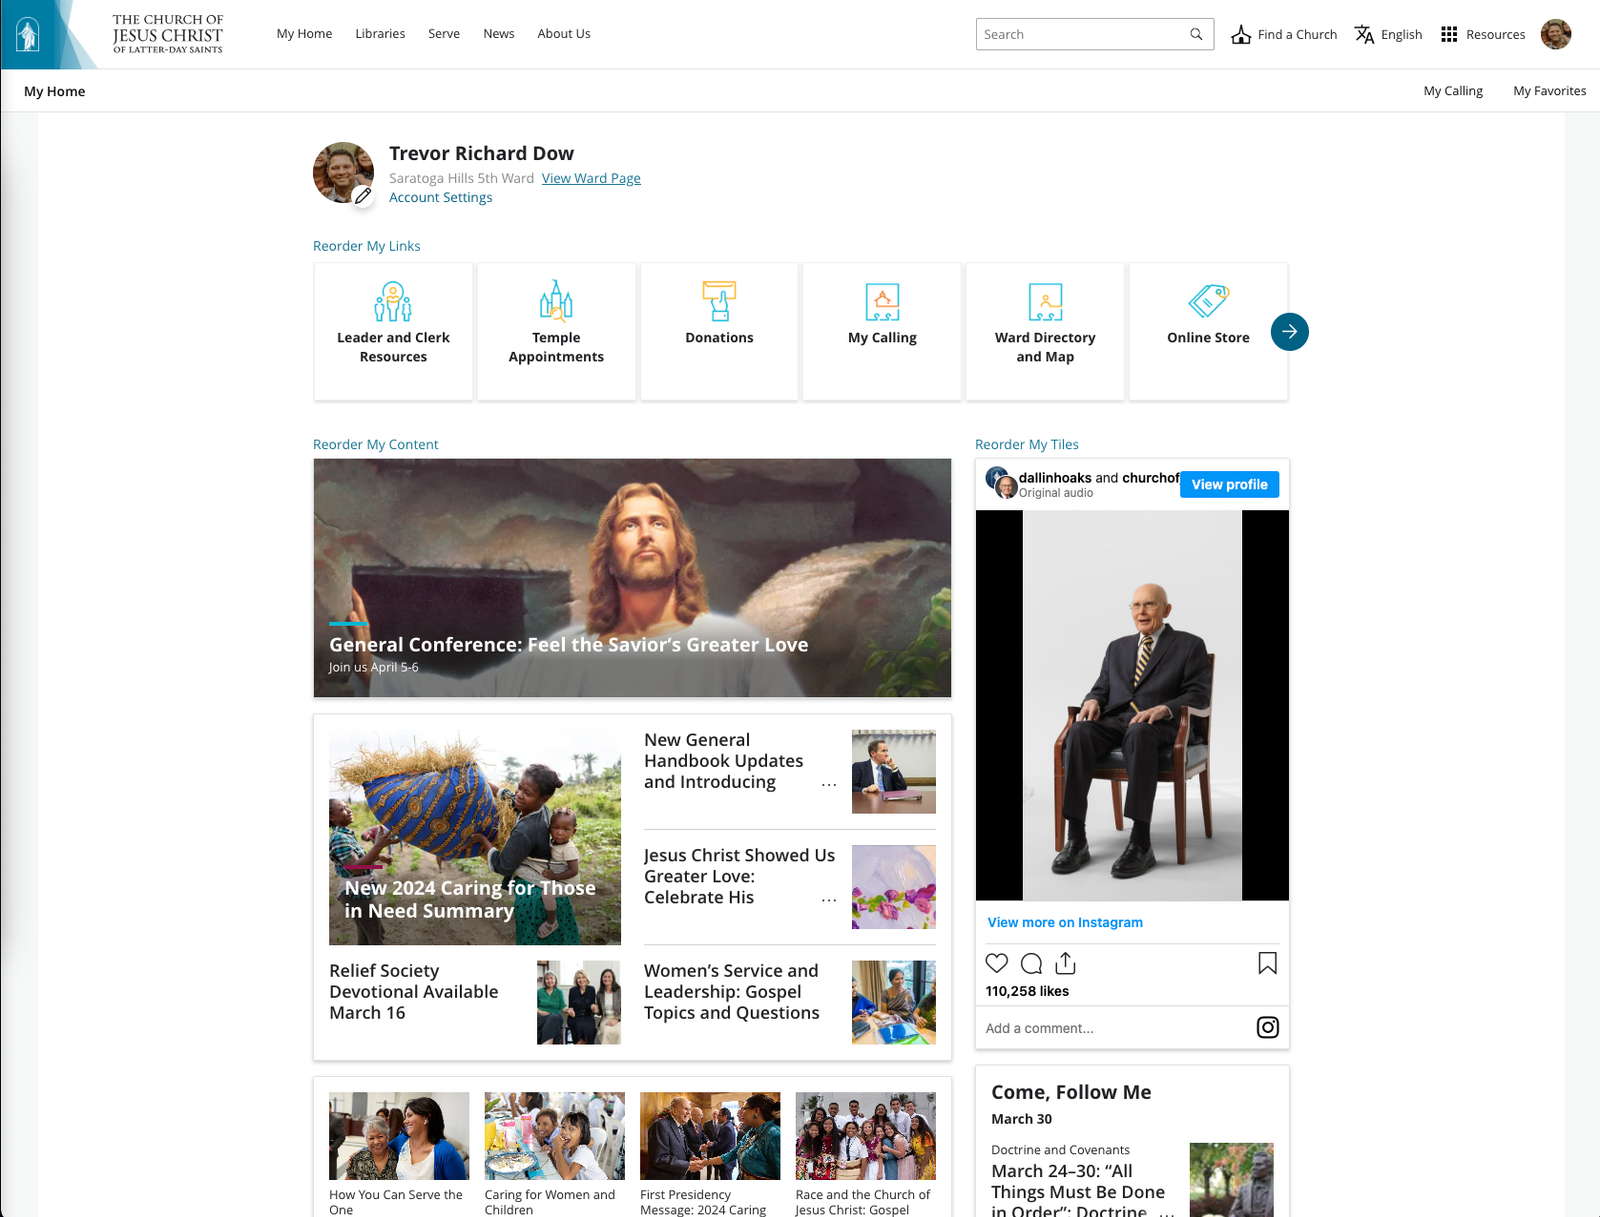Screen dimensions: 1600x1217
Task: Click View more on Instagram link
Action: 1065,922
